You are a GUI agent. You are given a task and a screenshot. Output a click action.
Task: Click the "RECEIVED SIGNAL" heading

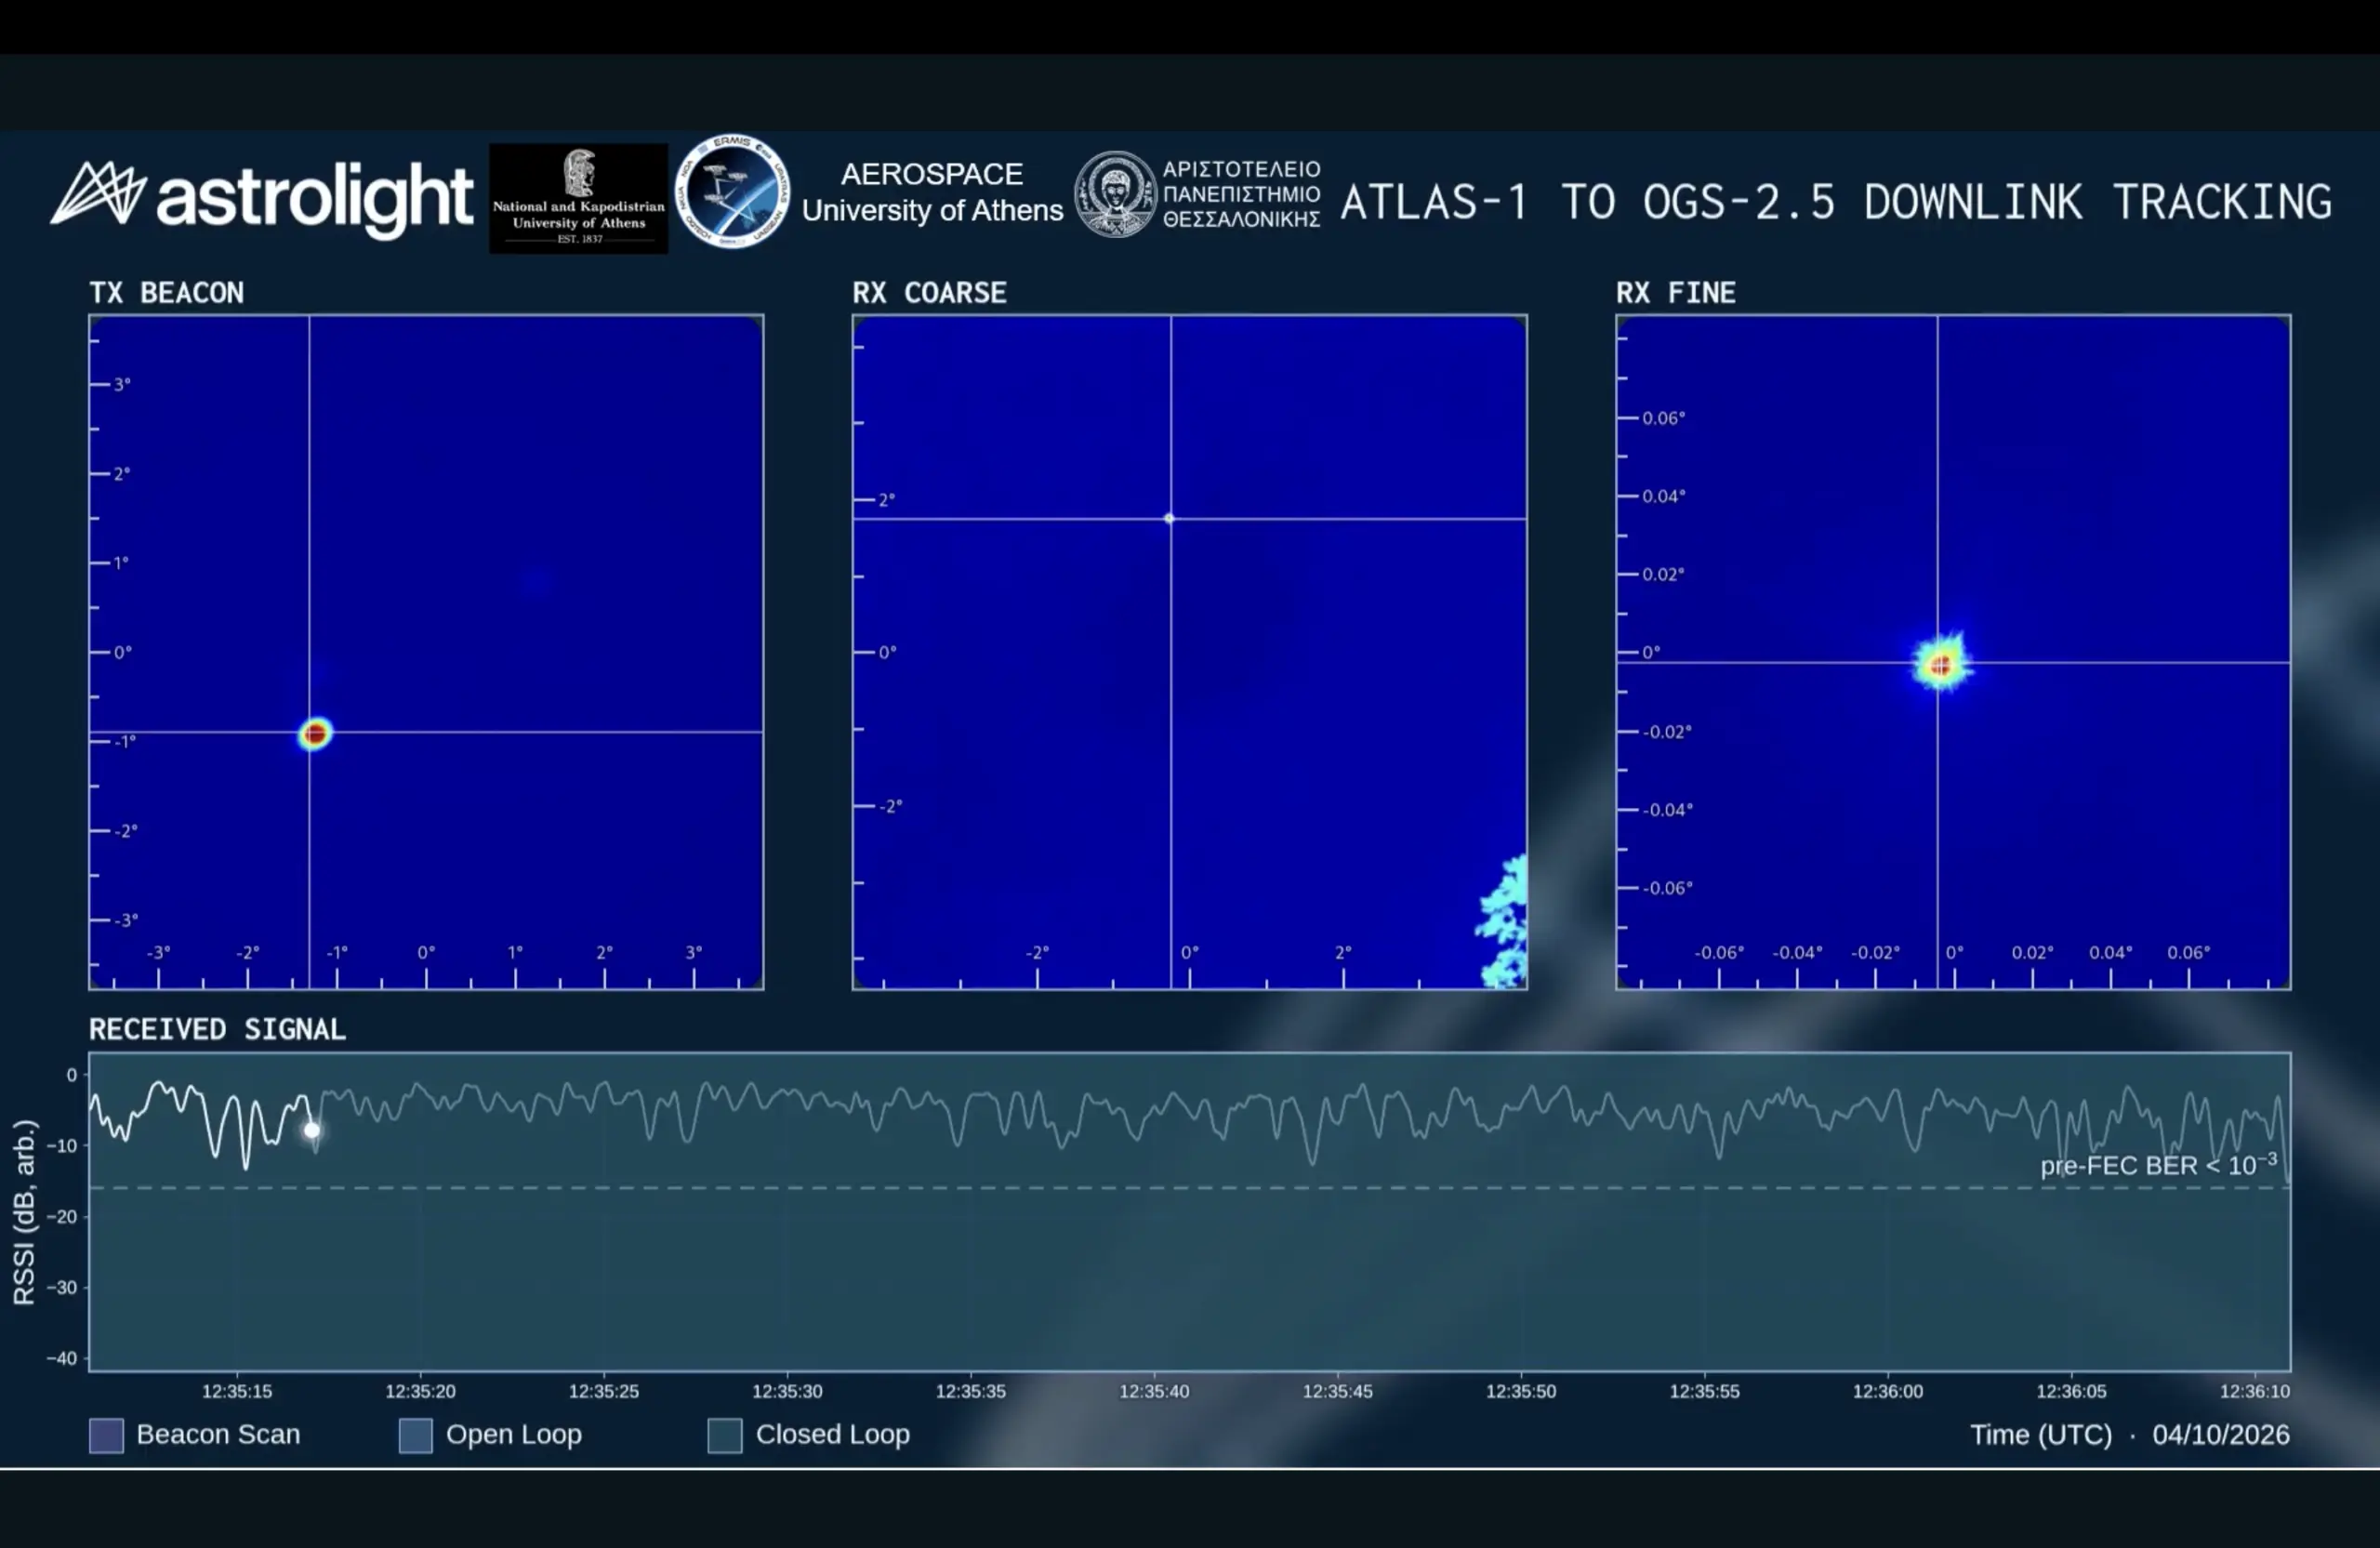[x=217, y=1029]
